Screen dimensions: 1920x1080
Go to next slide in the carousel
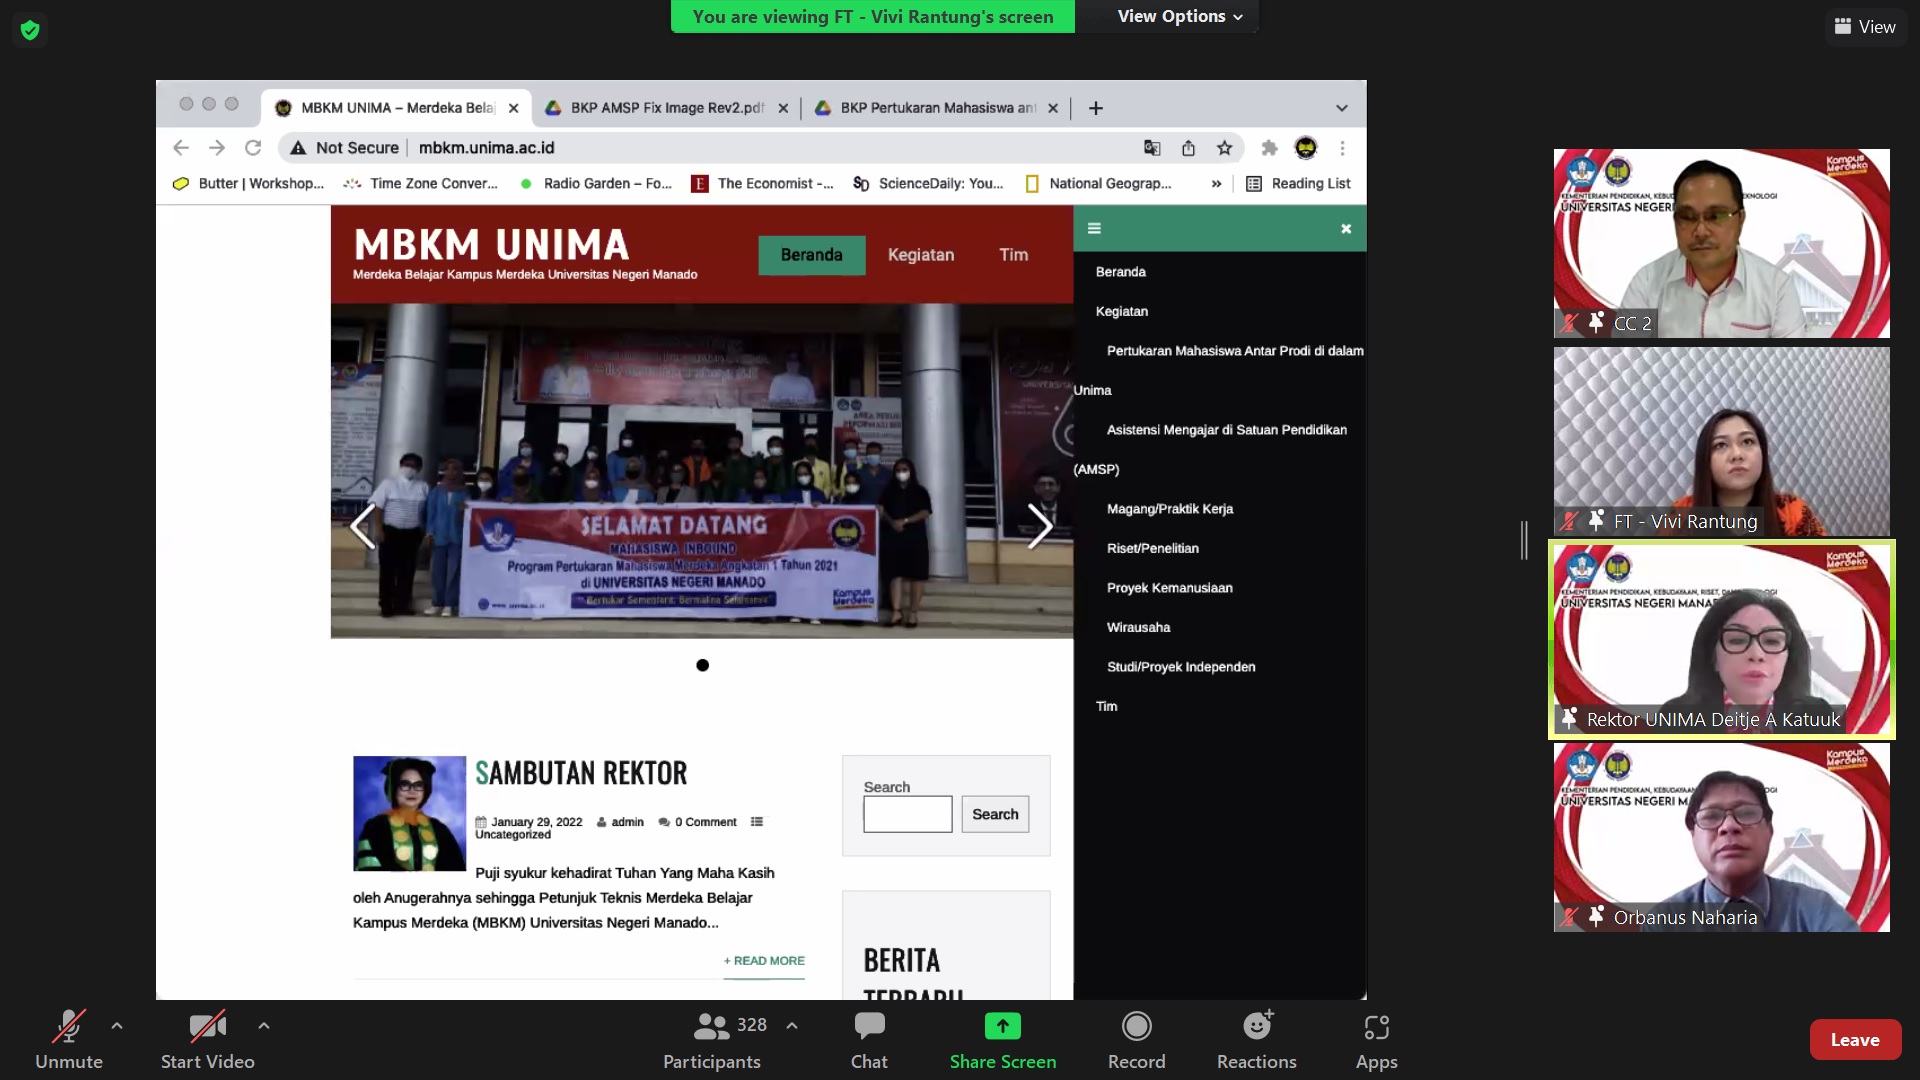(x=1040, y=526)
